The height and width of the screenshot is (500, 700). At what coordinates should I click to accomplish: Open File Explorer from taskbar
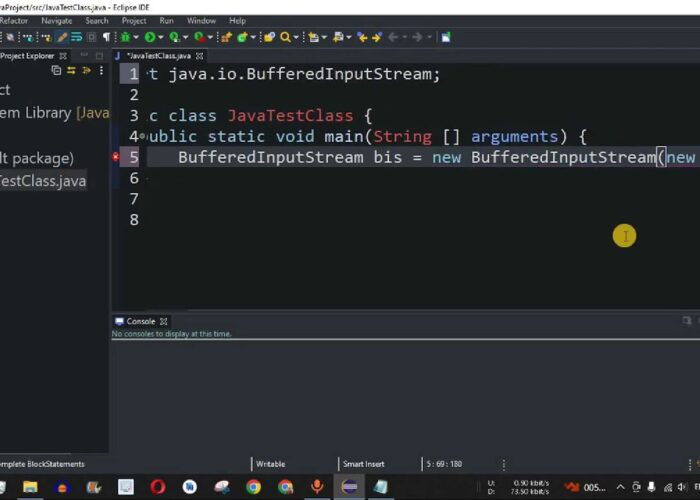[x=30, y=487]
